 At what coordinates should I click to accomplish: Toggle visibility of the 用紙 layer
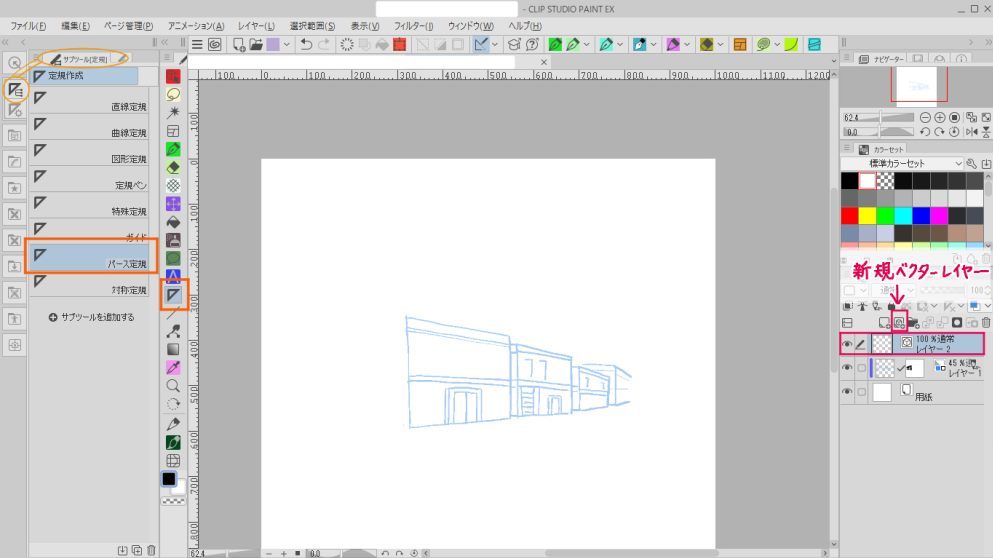point(847,394)
